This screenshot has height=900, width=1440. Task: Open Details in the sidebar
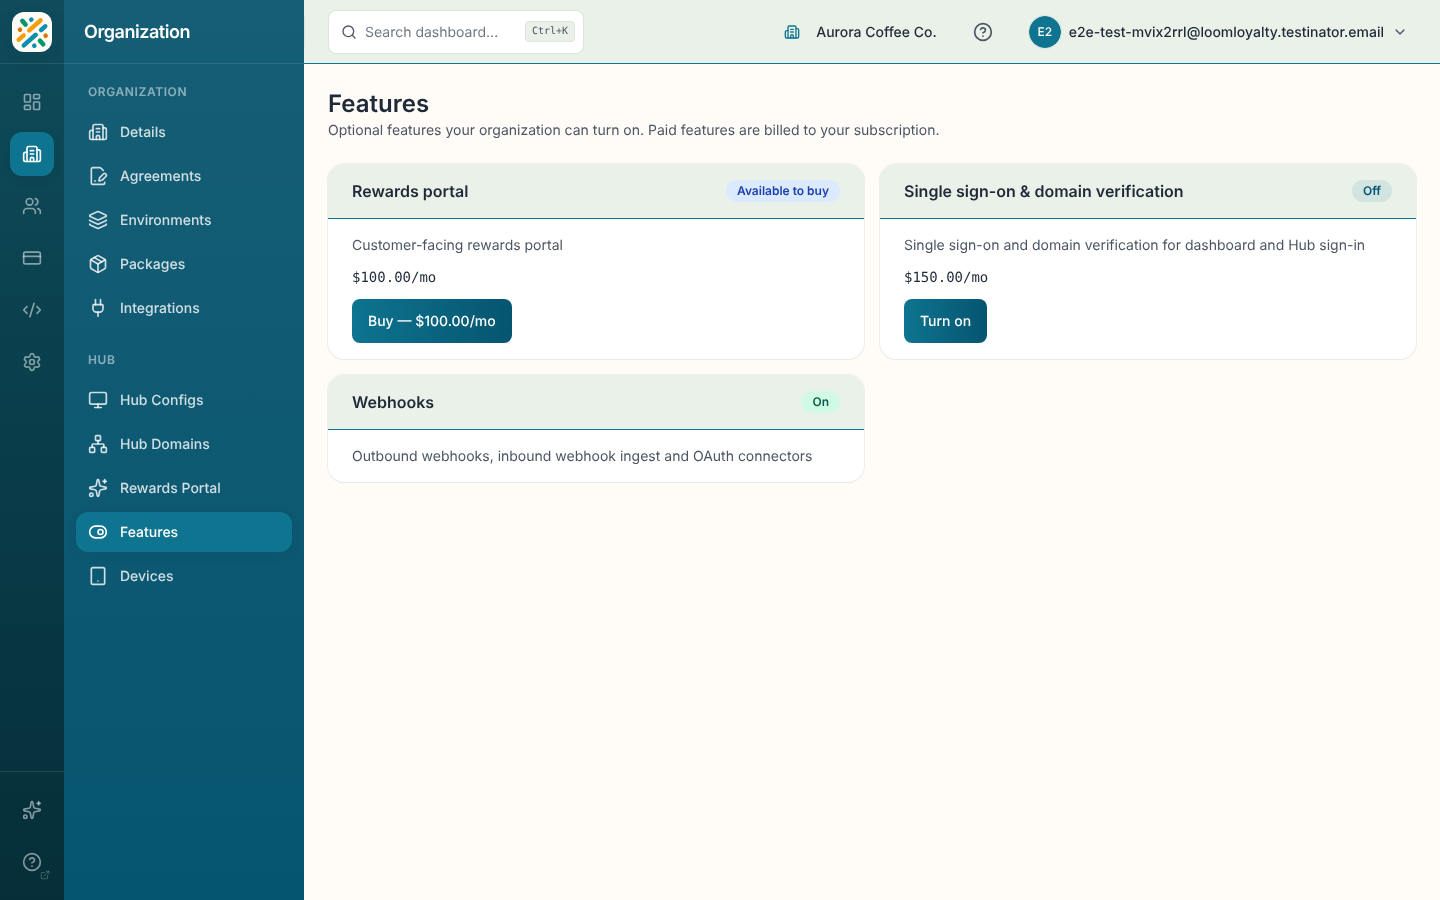pyautogui.click(x=184, y=132)
